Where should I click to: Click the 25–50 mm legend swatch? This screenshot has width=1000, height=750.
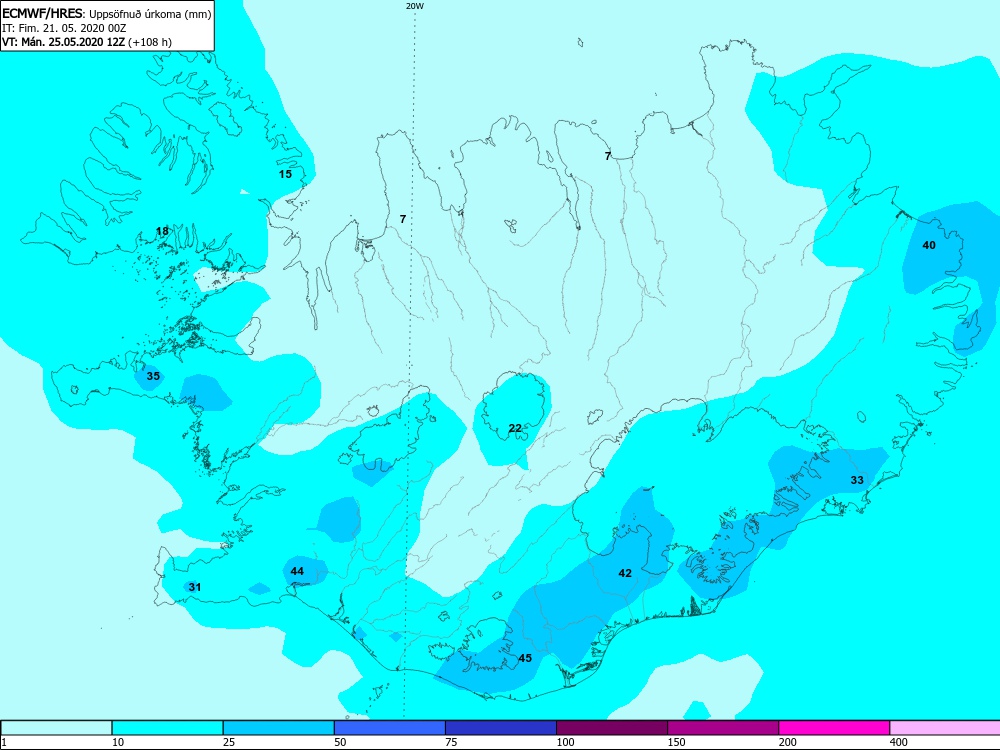coord(278,728)
